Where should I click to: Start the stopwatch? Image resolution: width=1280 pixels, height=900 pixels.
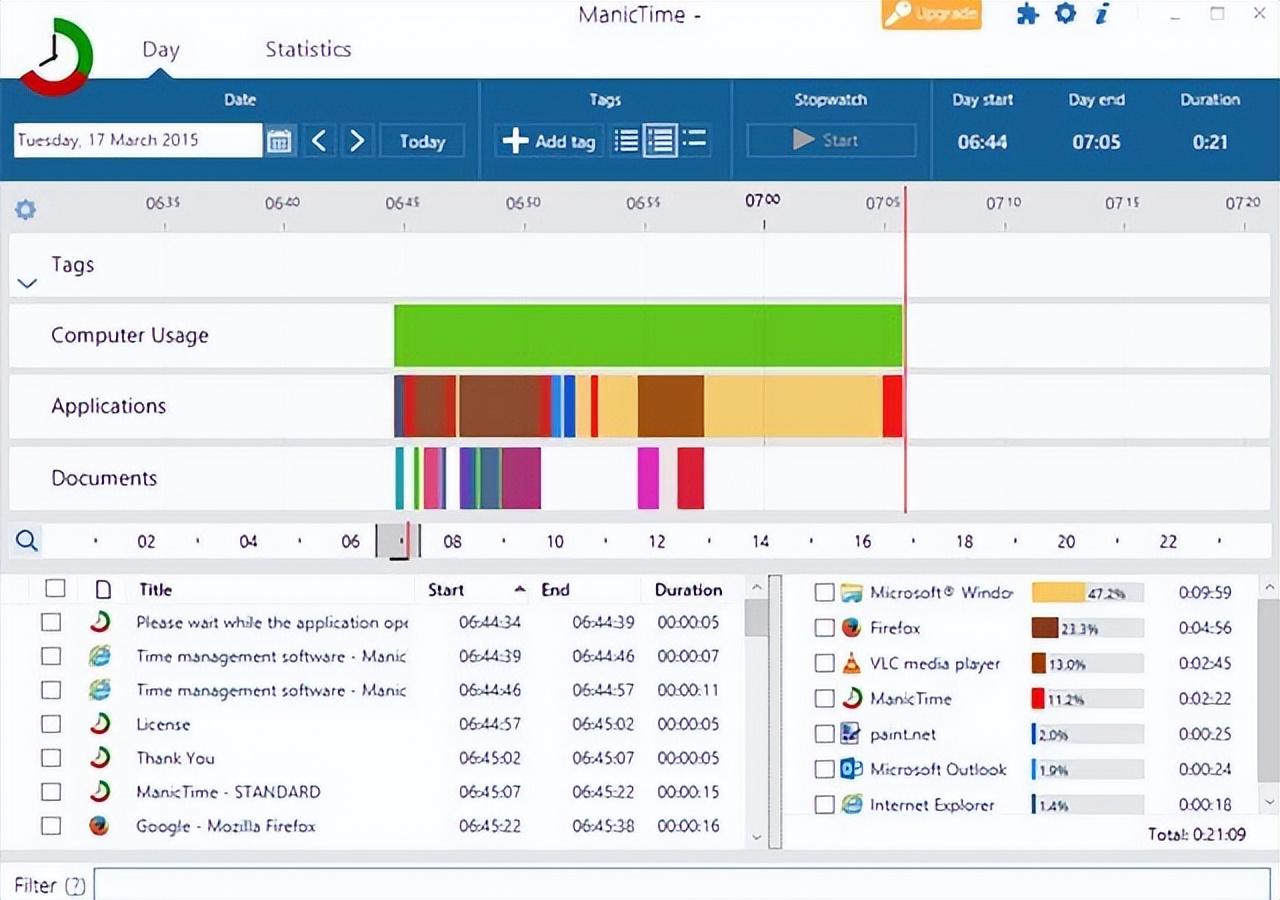[x=831, y=140]
